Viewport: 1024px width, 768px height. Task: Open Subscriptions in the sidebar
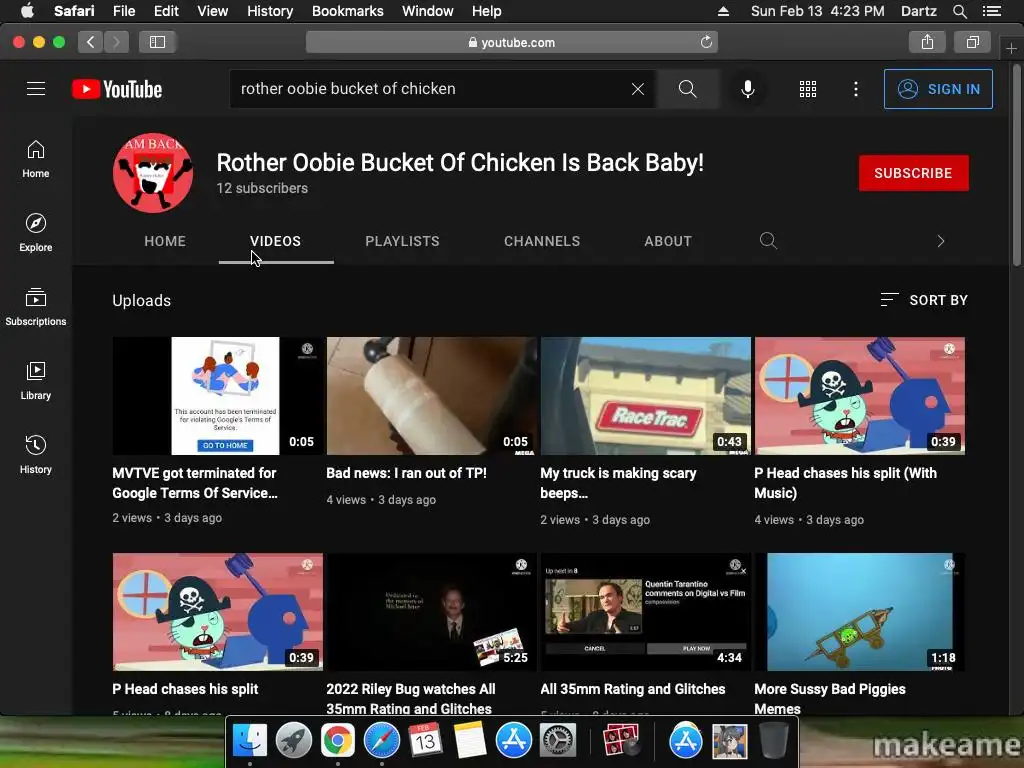tap(36, 306)
